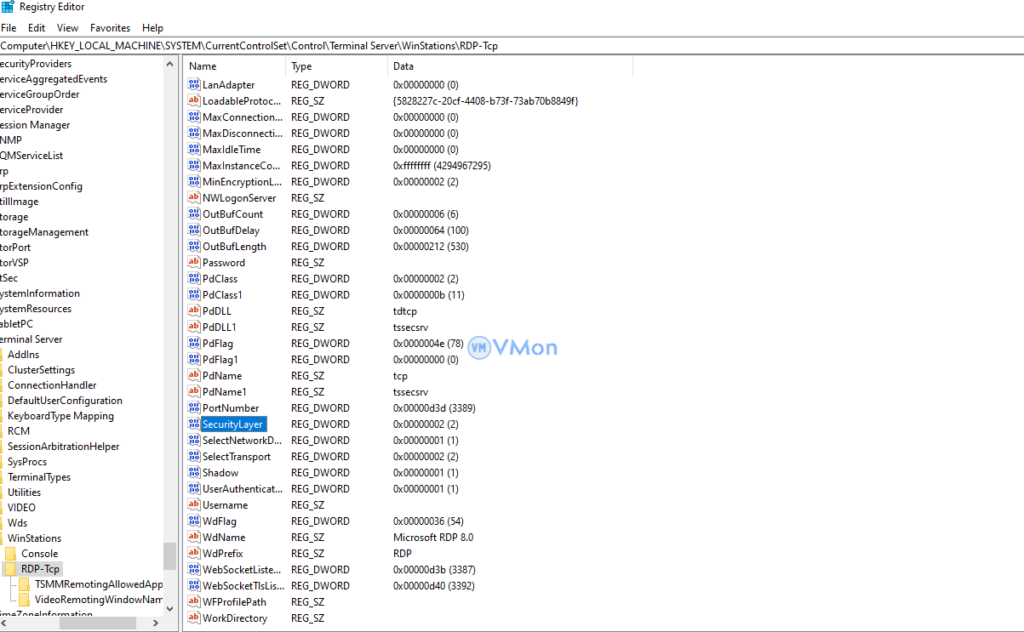Click the data cell 0x00000d3d (3389)

434,408
